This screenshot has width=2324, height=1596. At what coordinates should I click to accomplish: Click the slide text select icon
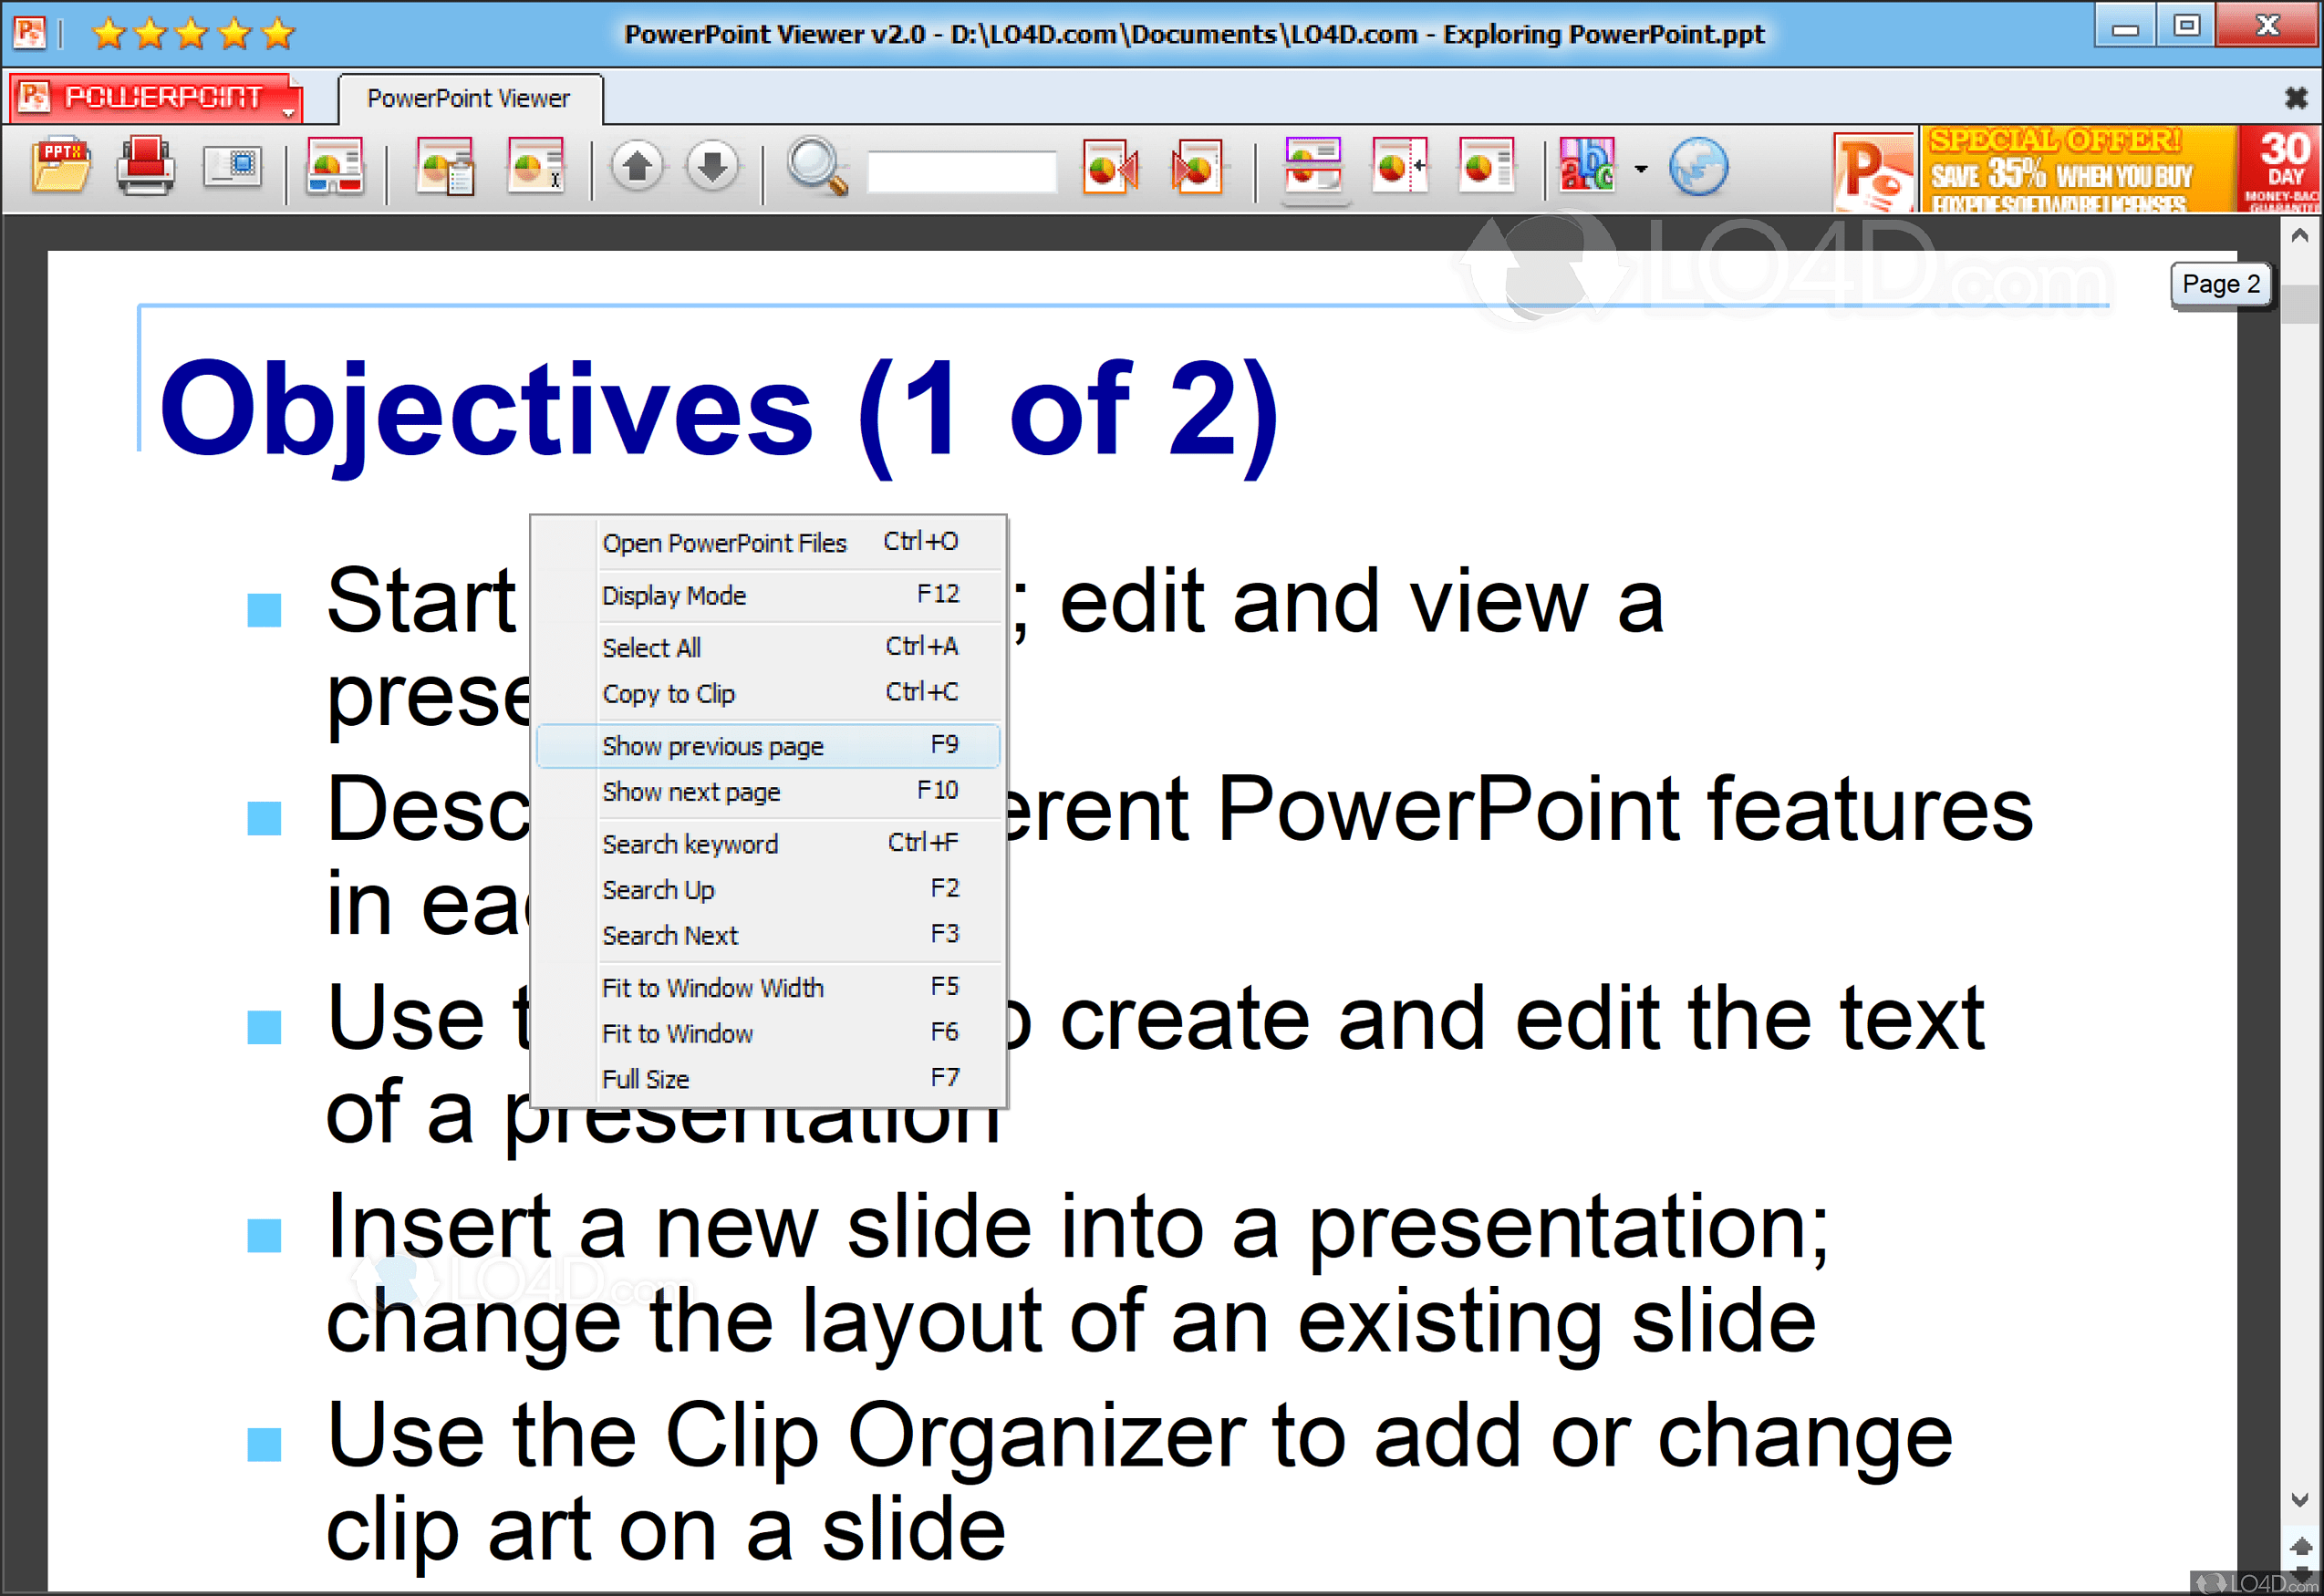tap(536, 166)
